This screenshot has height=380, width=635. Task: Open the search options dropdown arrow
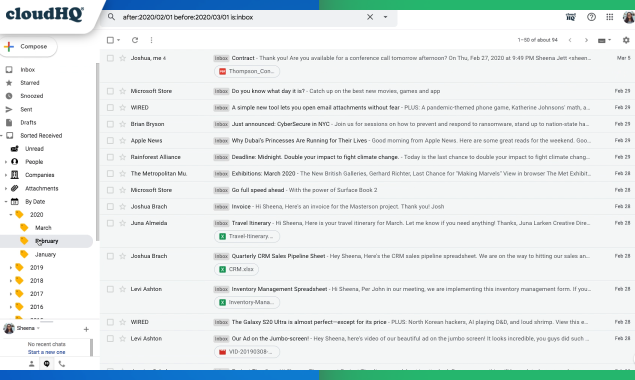pyautogui.click(x=385, y=17)
